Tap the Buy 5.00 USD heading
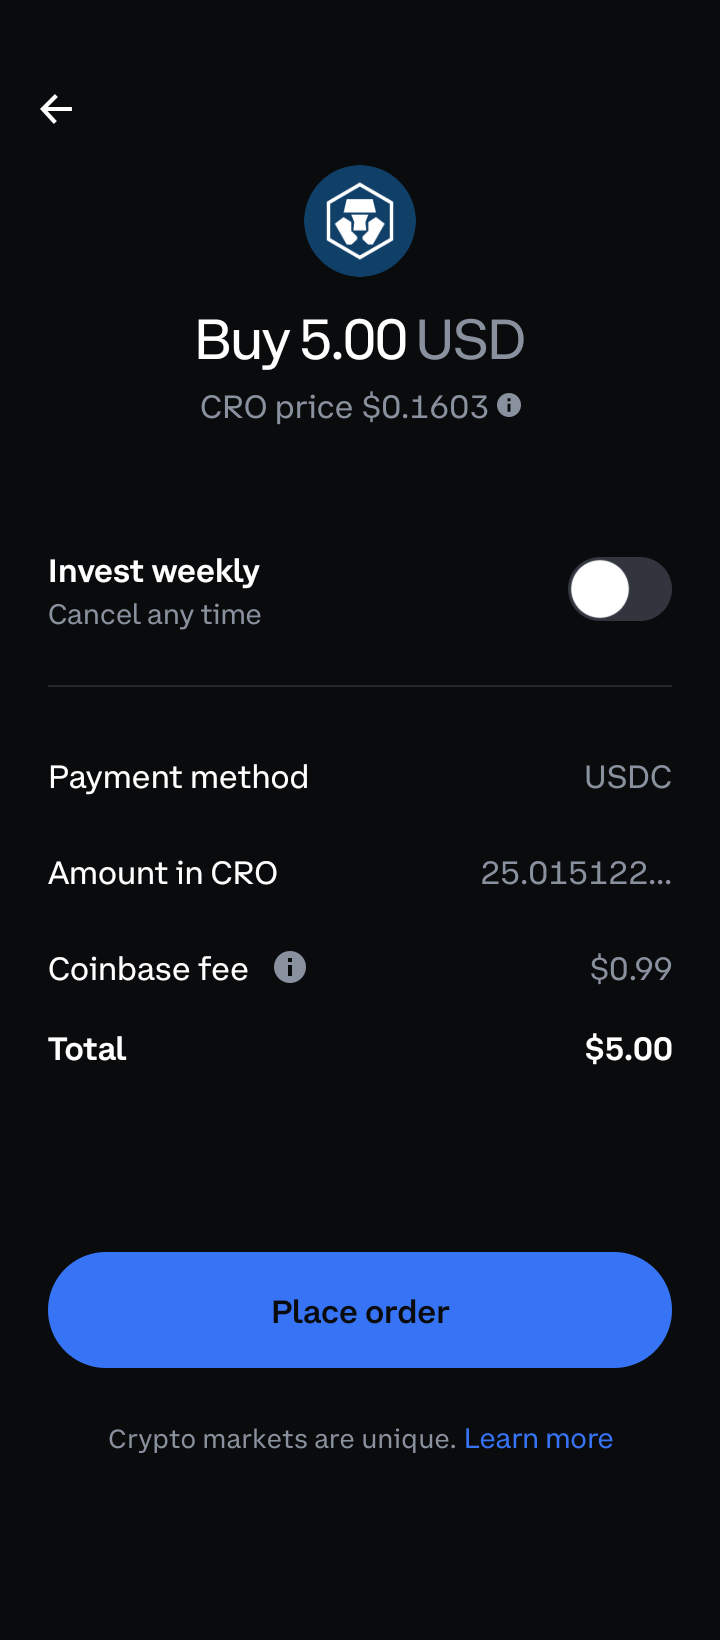Screen dimensions: 720x1640 pos(360,340)
